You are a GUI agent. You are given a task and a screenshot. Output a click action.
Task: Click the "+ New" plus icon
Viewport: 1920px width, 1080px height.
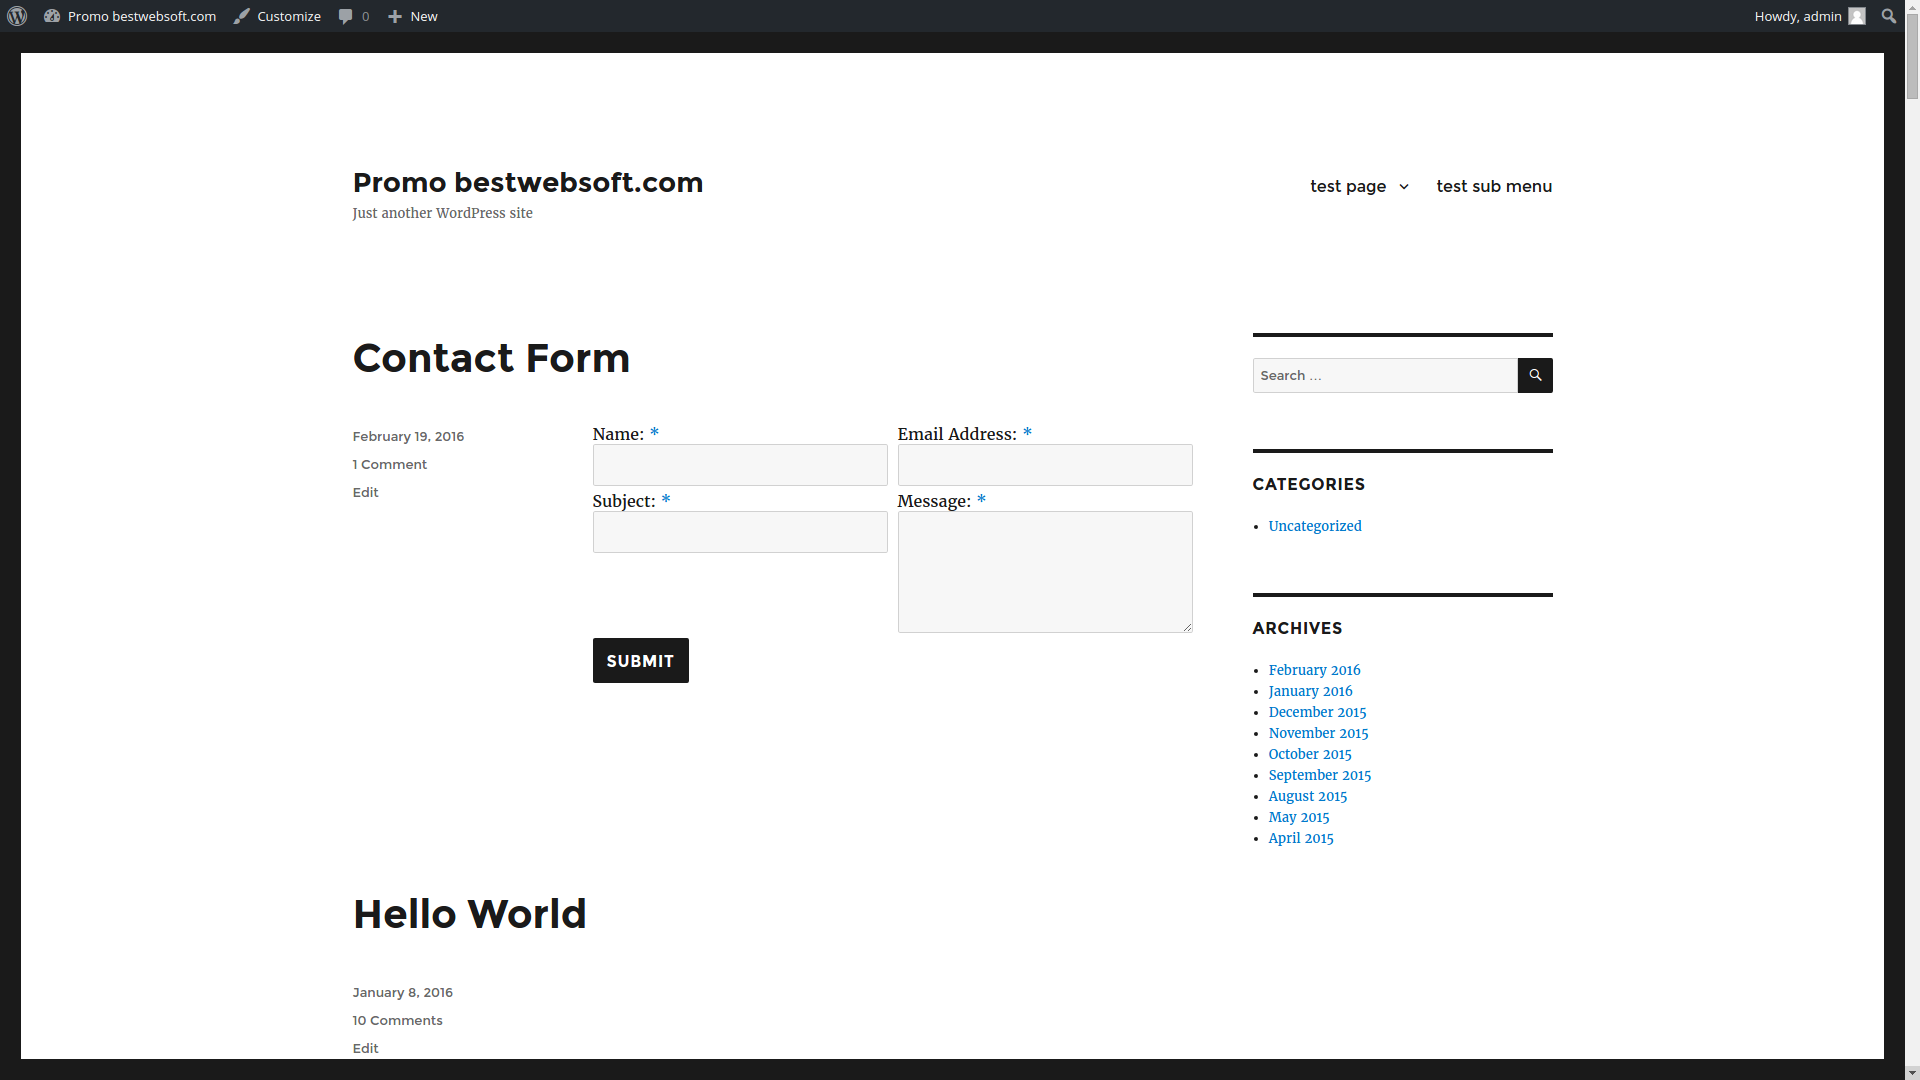[x=394, y=16]
